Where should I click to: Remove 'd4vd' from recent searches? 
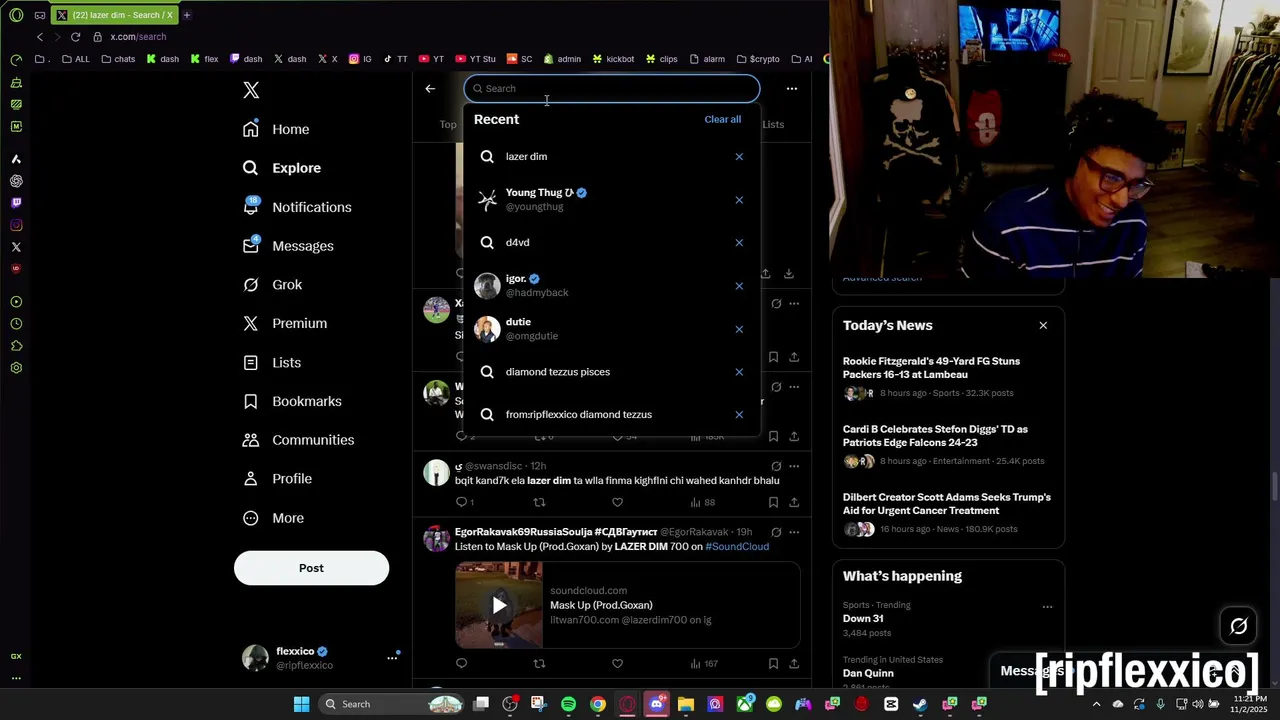739,243
